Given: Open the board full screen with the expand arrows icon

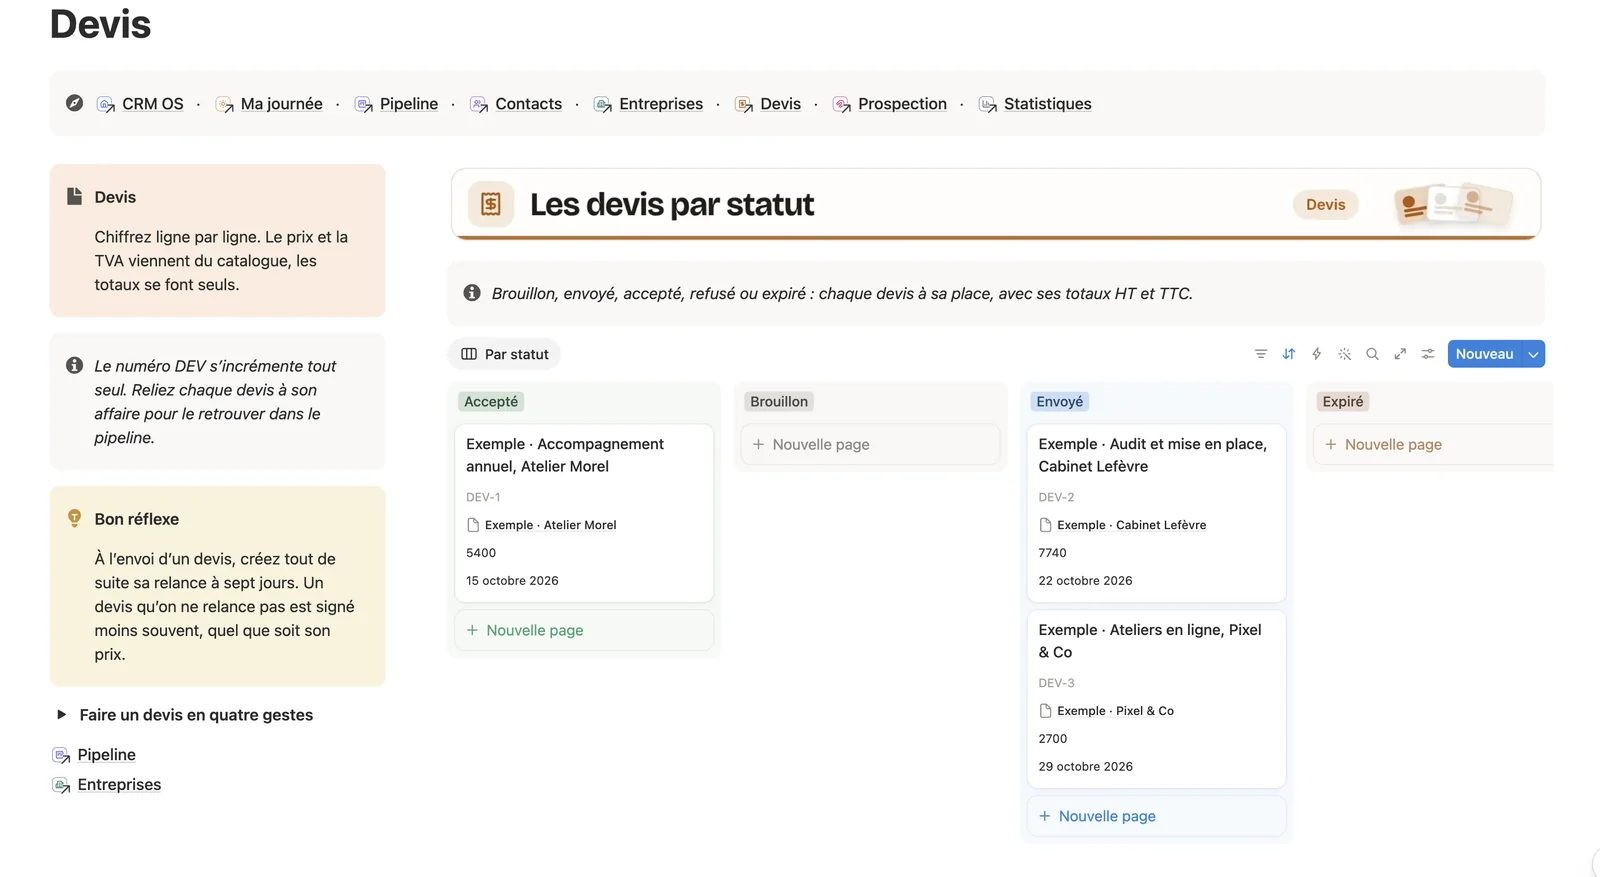Looking at the screenshot, I should pos(1401,354).
